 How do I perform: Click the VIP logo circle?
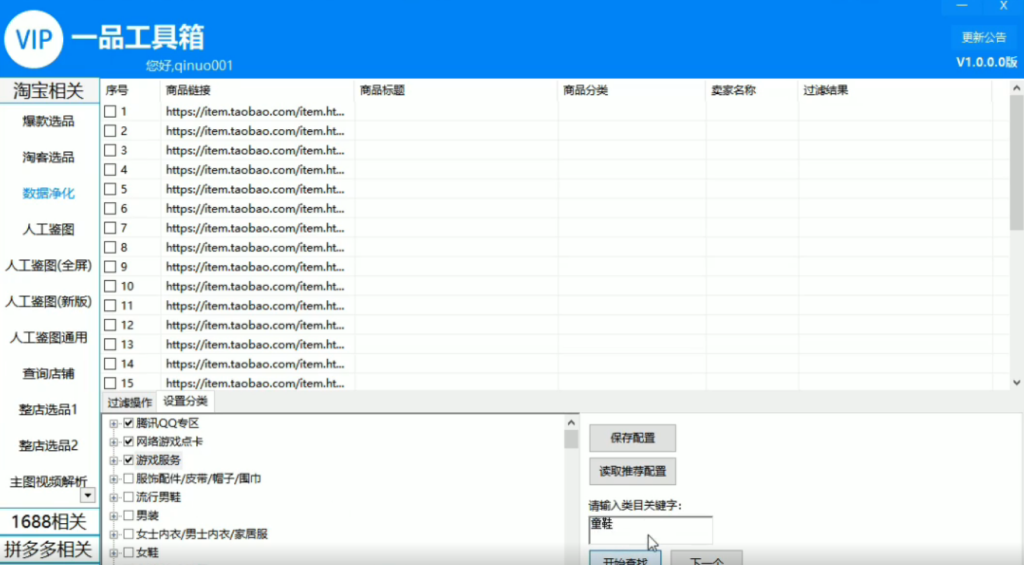point(34,39)
